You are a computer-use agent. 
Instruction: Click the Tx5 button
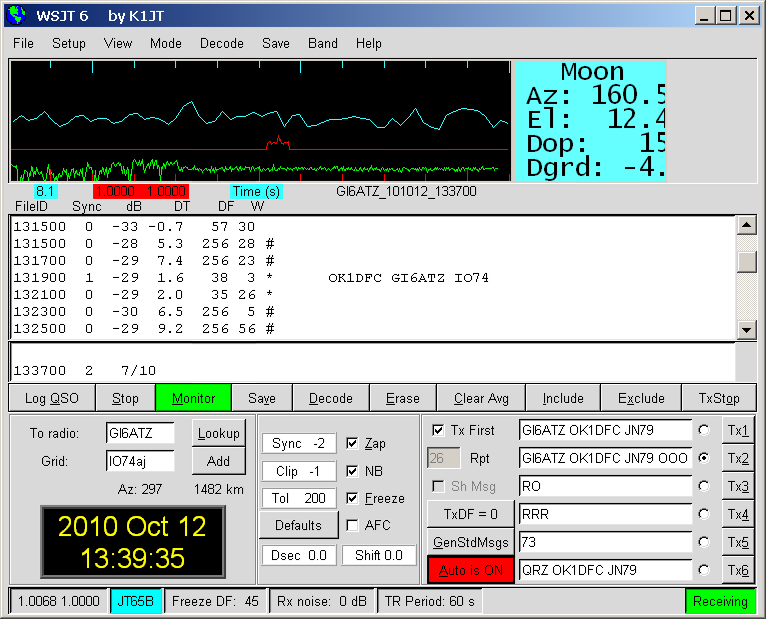738,542
